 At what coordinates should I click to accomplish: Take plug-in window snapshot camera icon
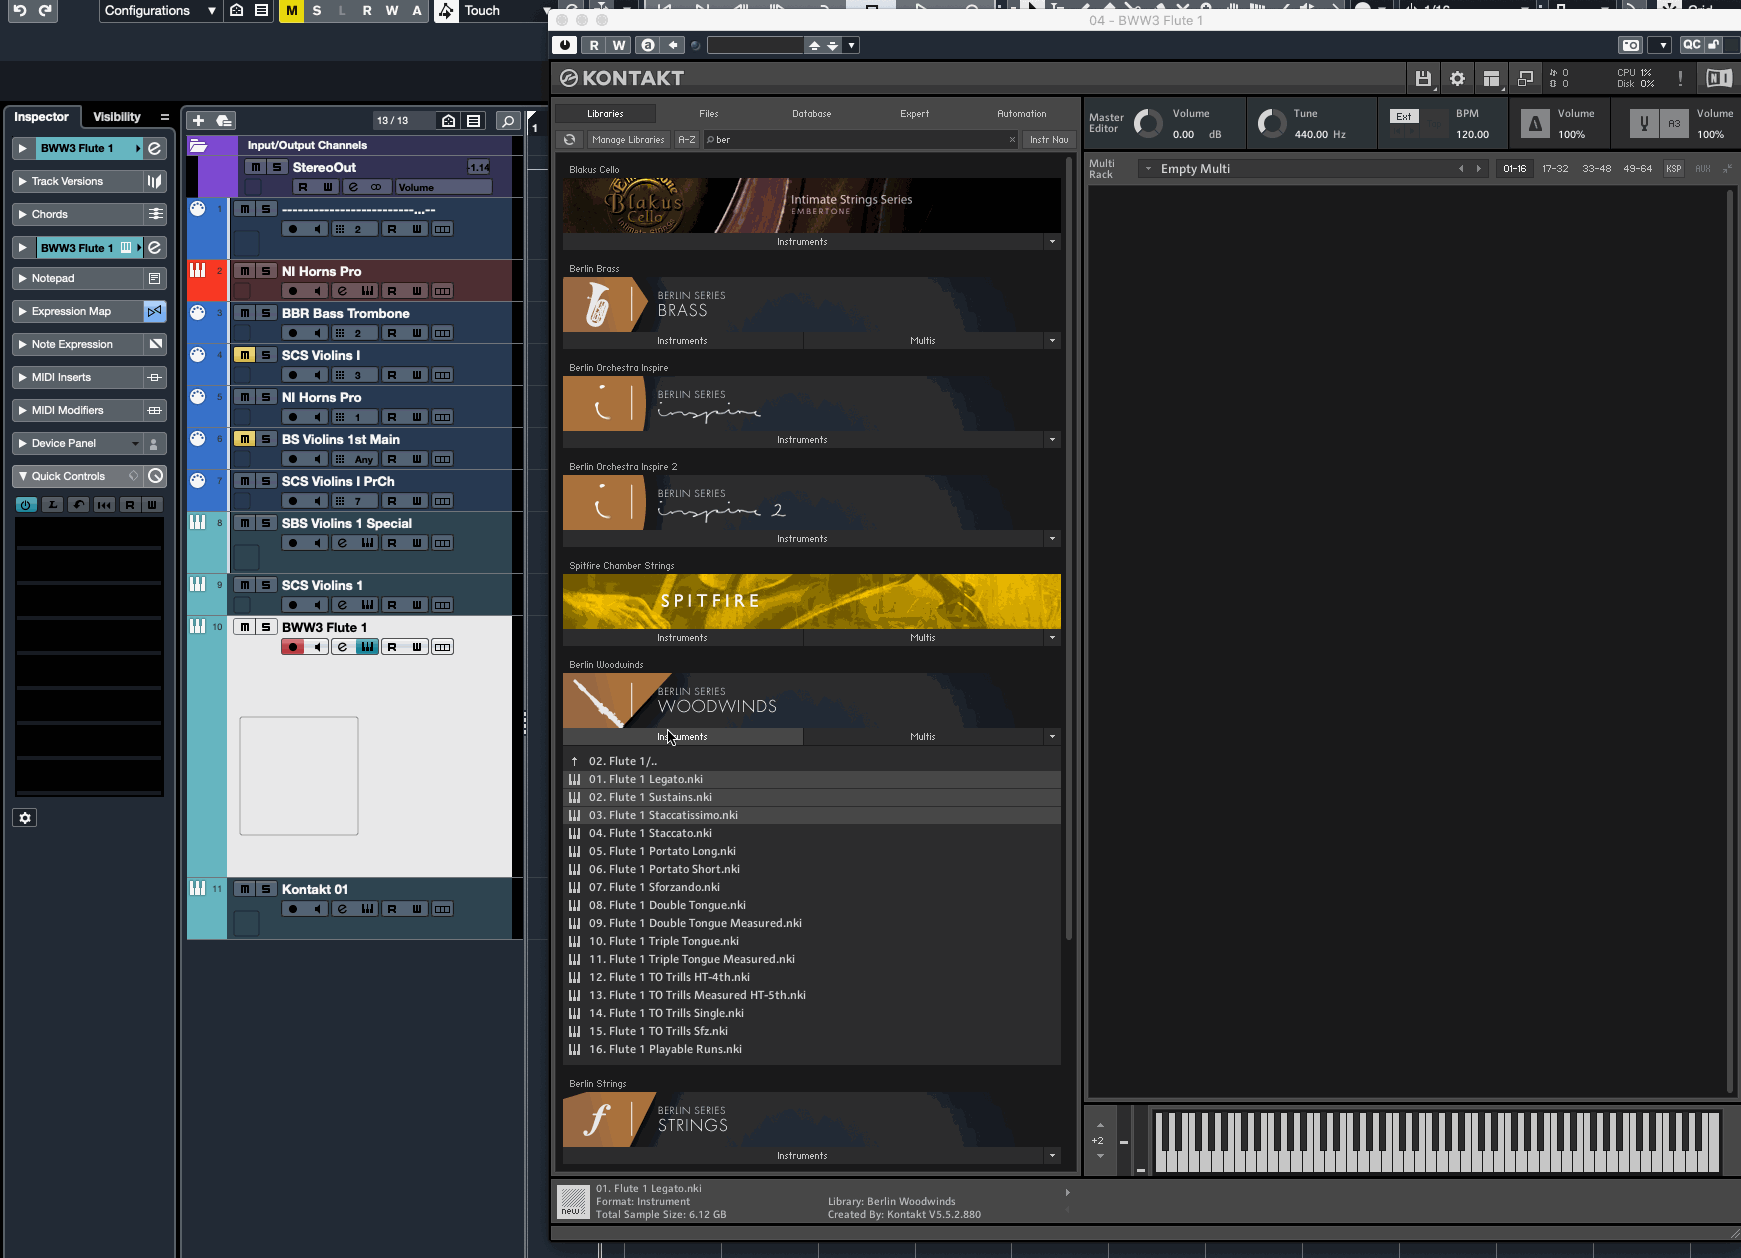point(1631,45)
